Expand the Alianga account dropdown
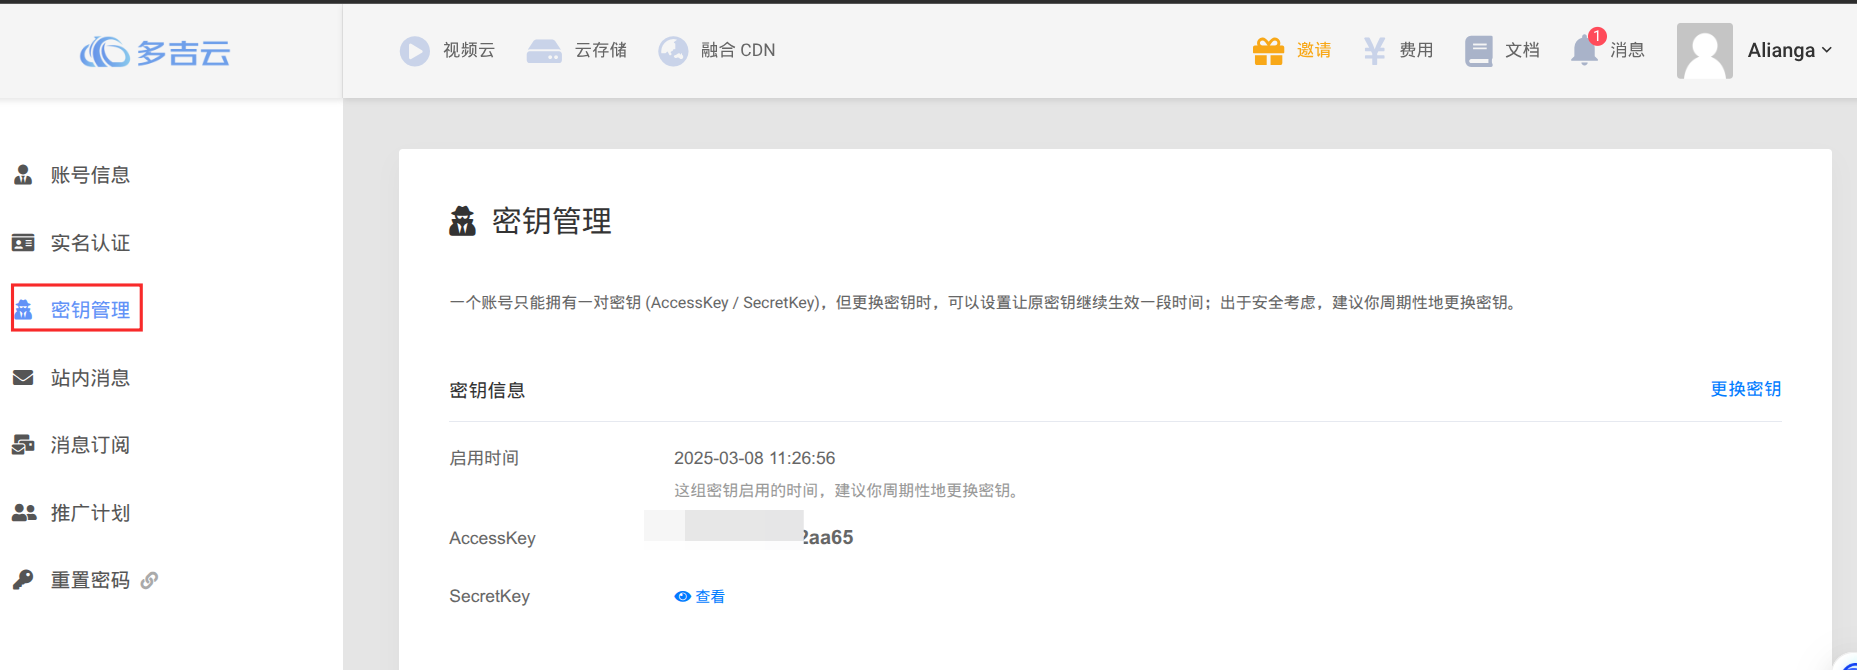This screenshot has height=670, width=1857. tap(1789, 51)
